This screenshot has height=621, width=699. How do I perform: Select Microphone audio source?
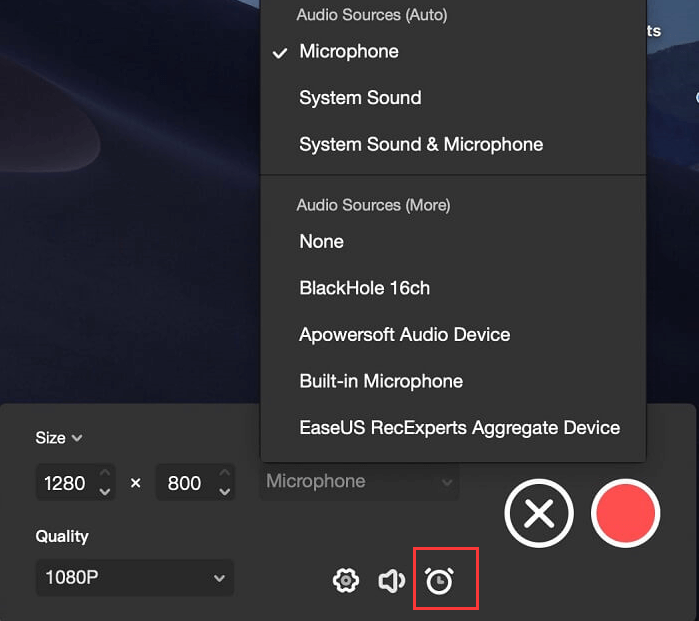click(x=453, y=51)
